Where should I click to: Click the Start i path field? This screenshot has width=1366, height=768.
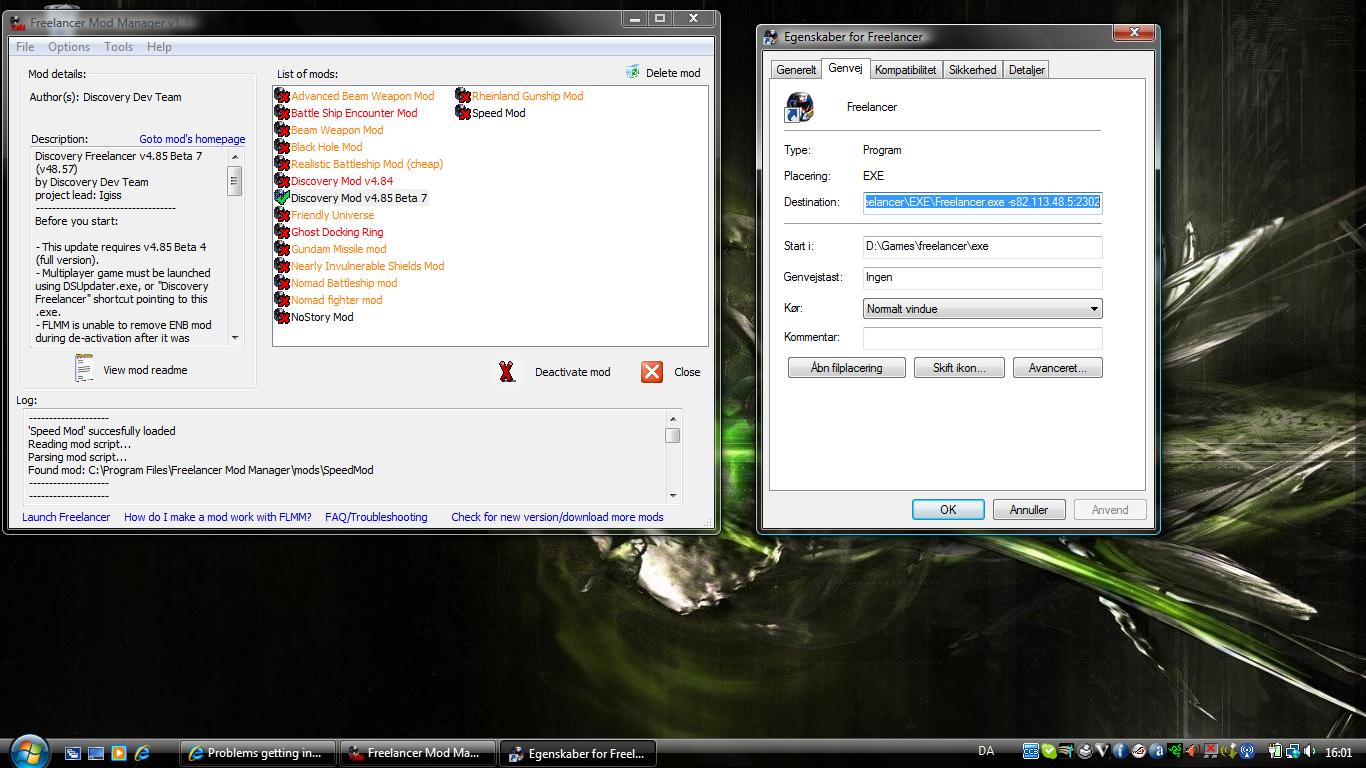[x=982, y=246]
